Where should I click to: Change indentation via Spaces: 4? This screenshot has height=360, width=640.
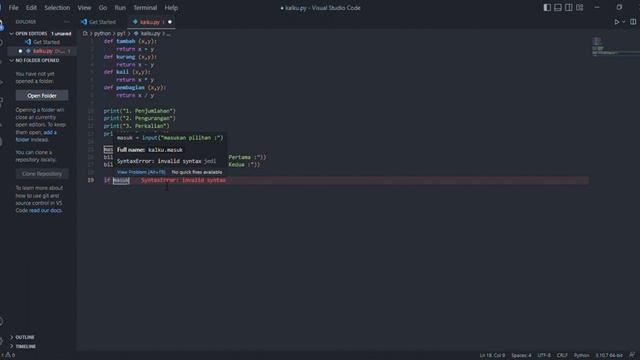coord(521,356)
